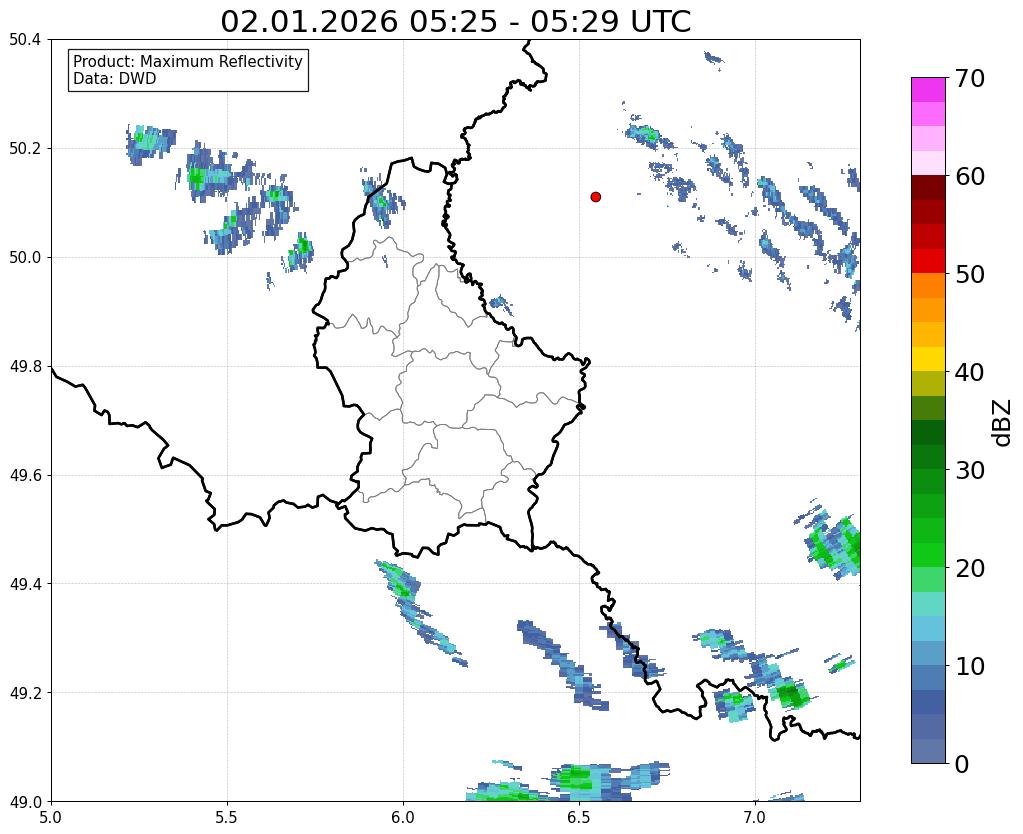Click the colorbar tick label 30

coord(970,470)
